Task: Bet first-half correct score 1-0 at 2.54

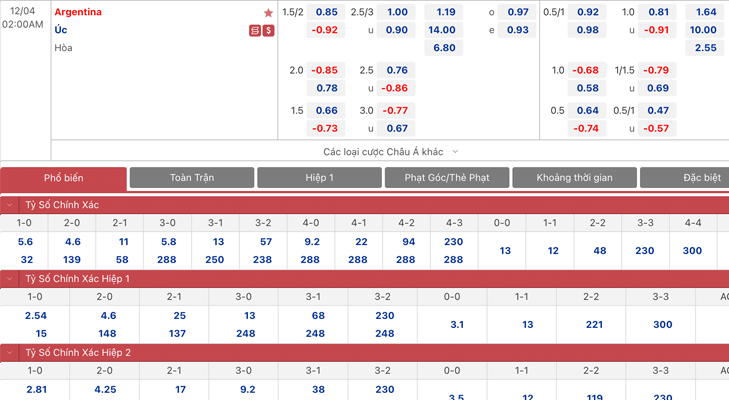Action: (x=36, y=316)
